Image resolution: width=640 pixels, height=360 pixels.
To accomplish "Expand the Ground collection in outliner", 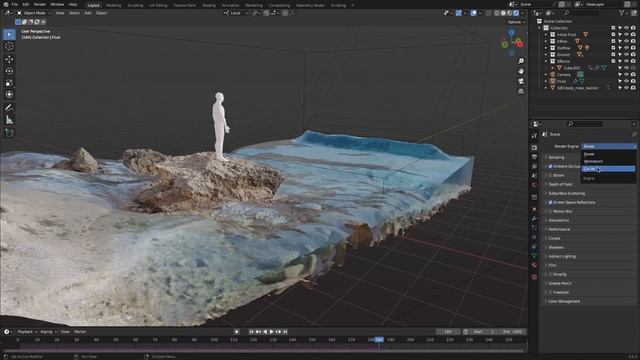I will click(x=546, y=54).
